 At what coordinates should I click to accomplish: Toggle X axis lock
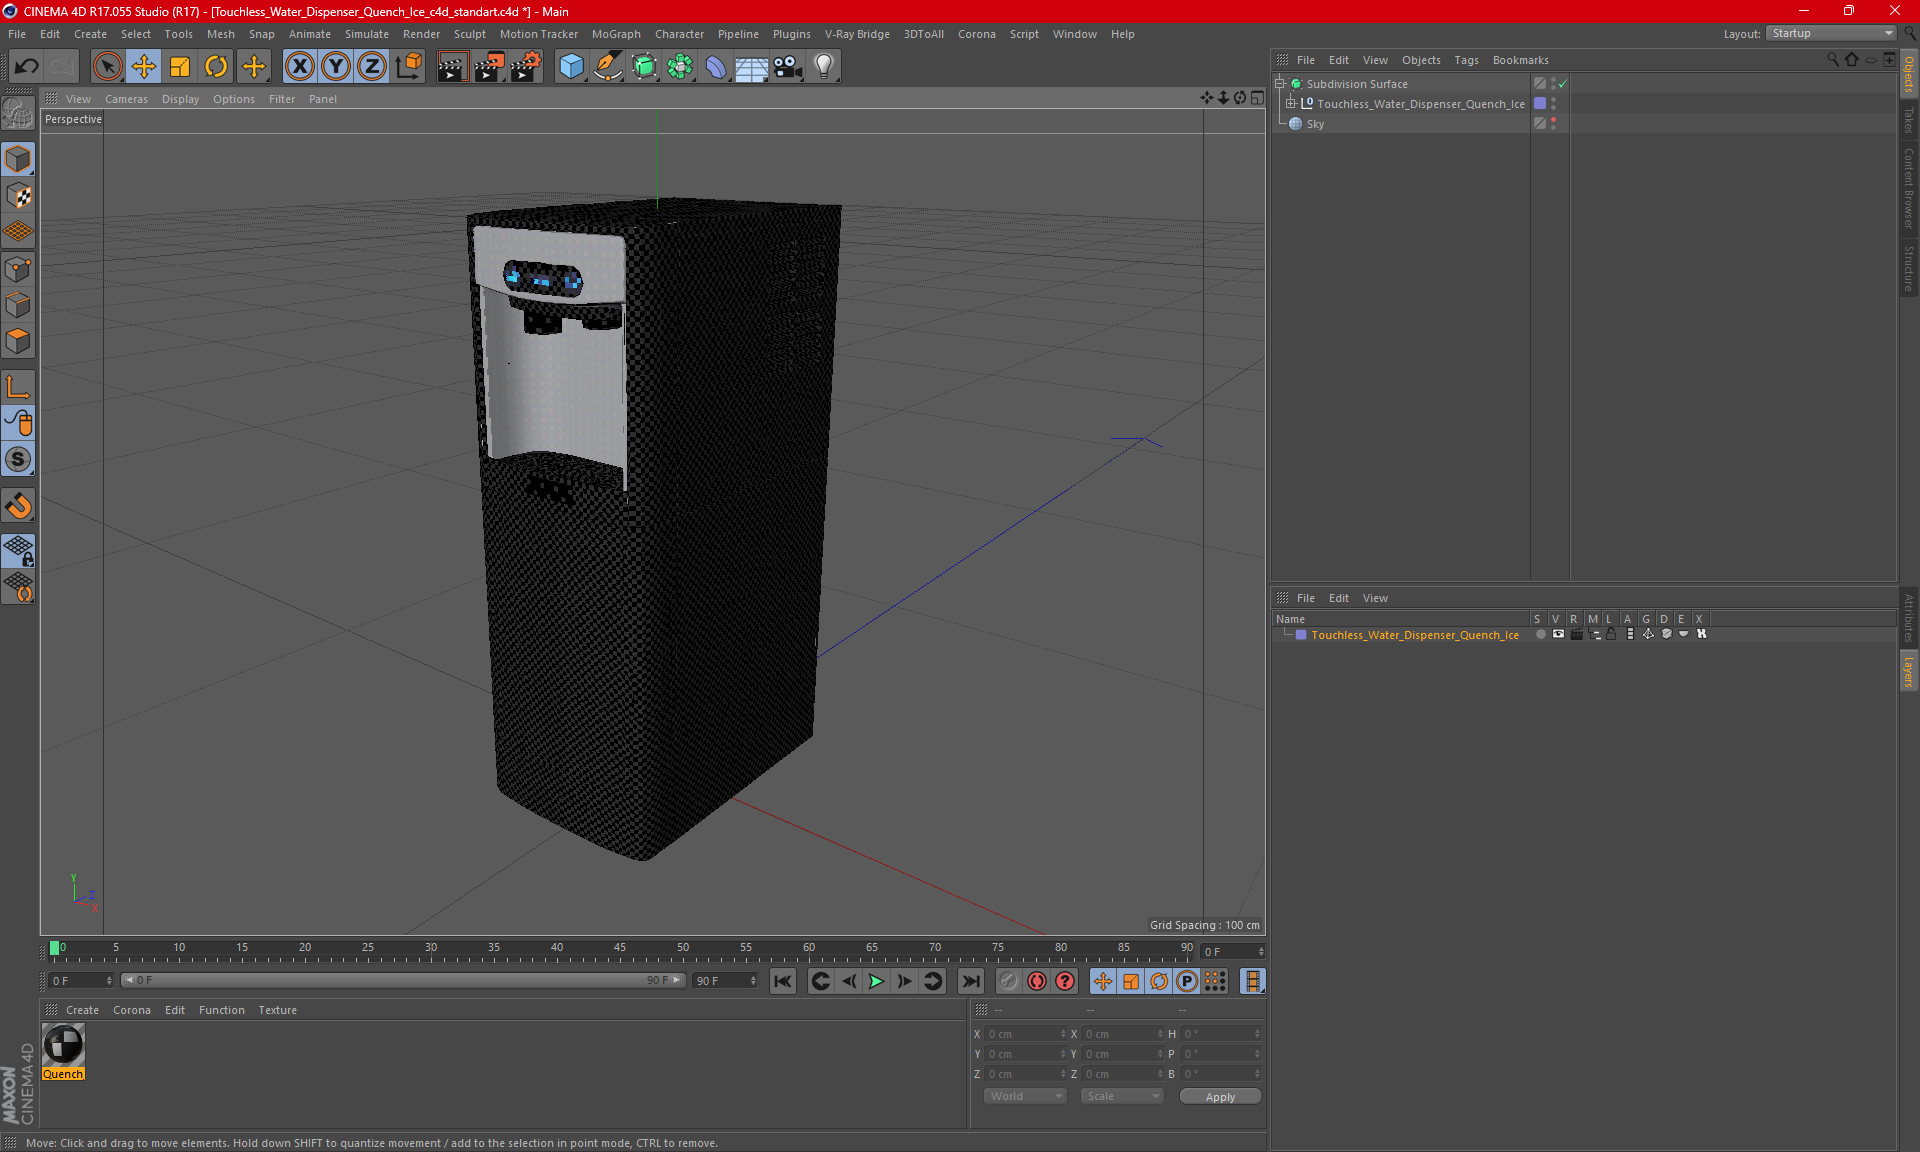(299, 66)
